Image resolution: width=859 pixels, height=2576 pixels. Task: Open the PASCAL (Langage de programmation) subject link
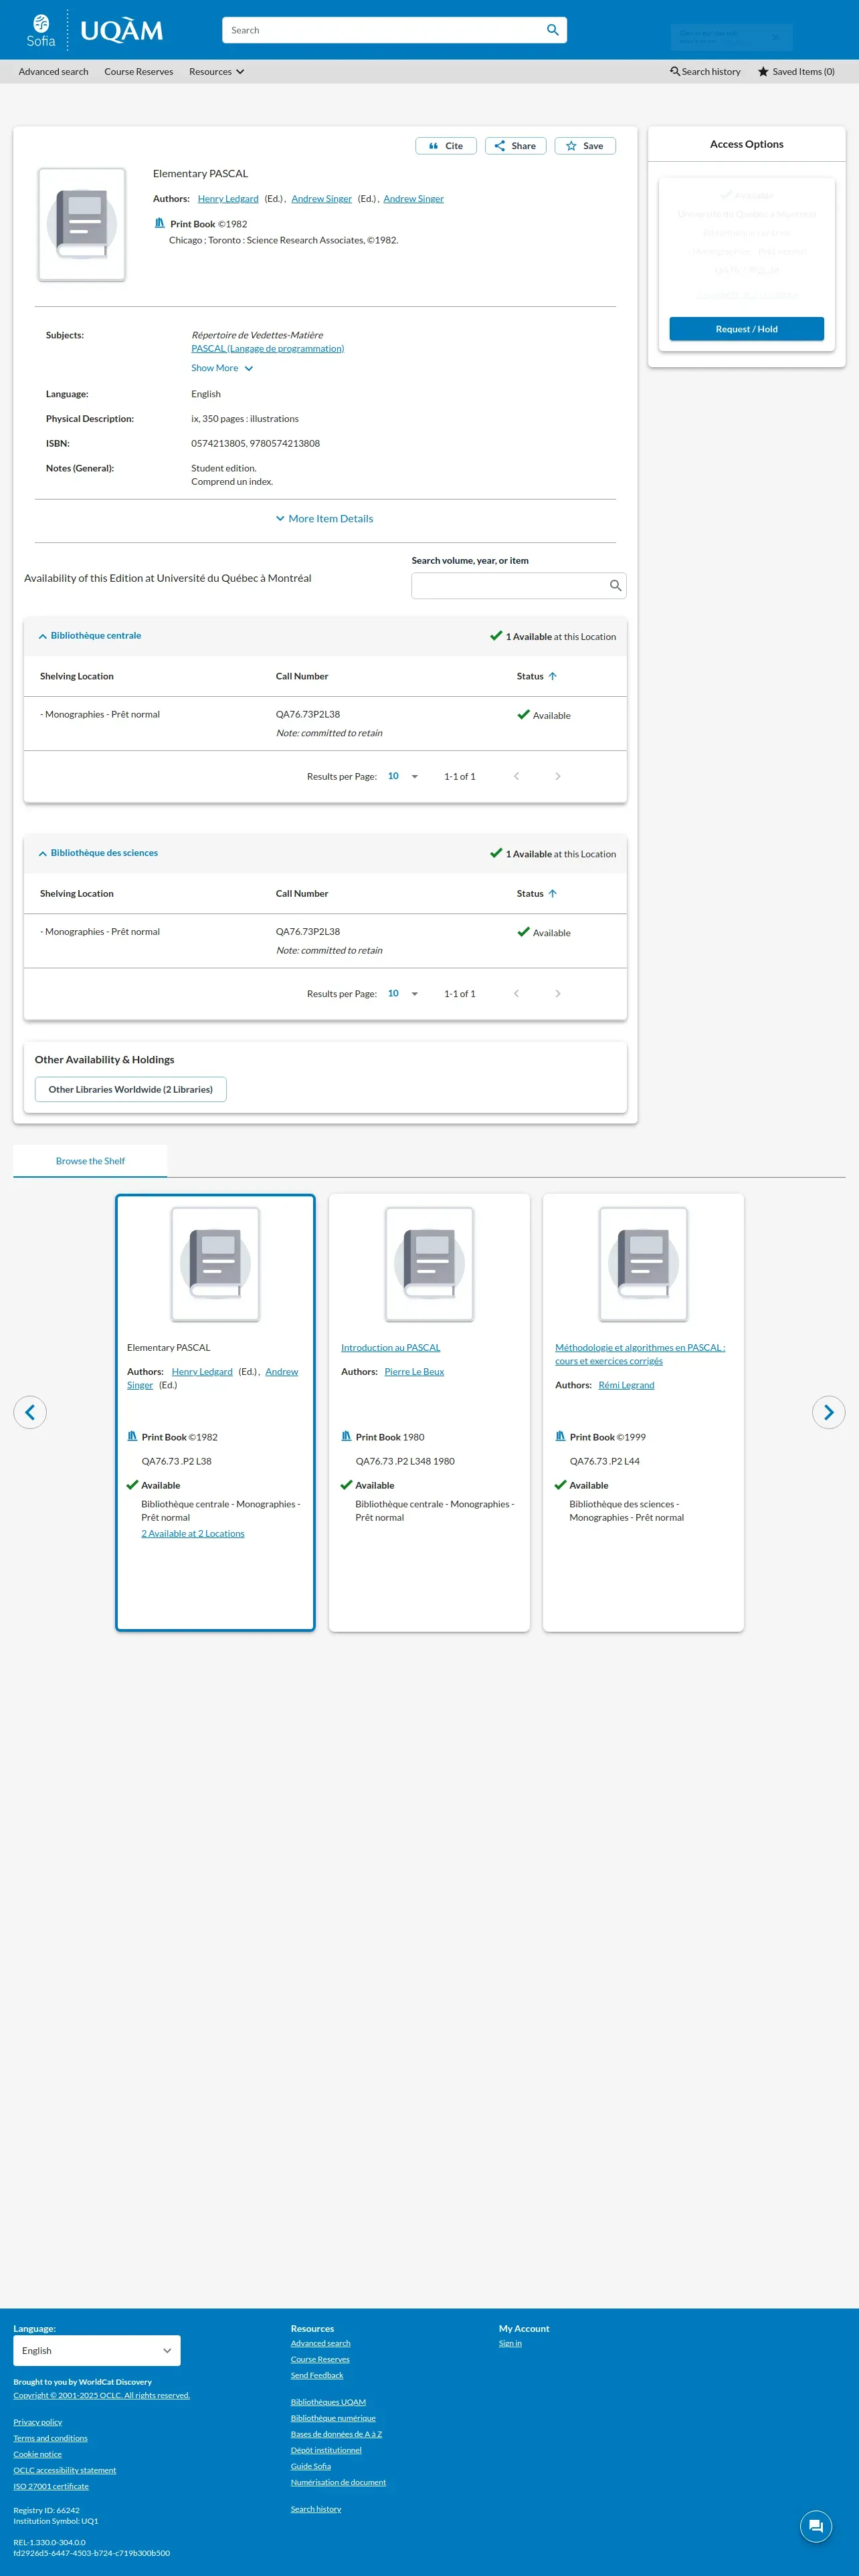(x=268, y=349)
